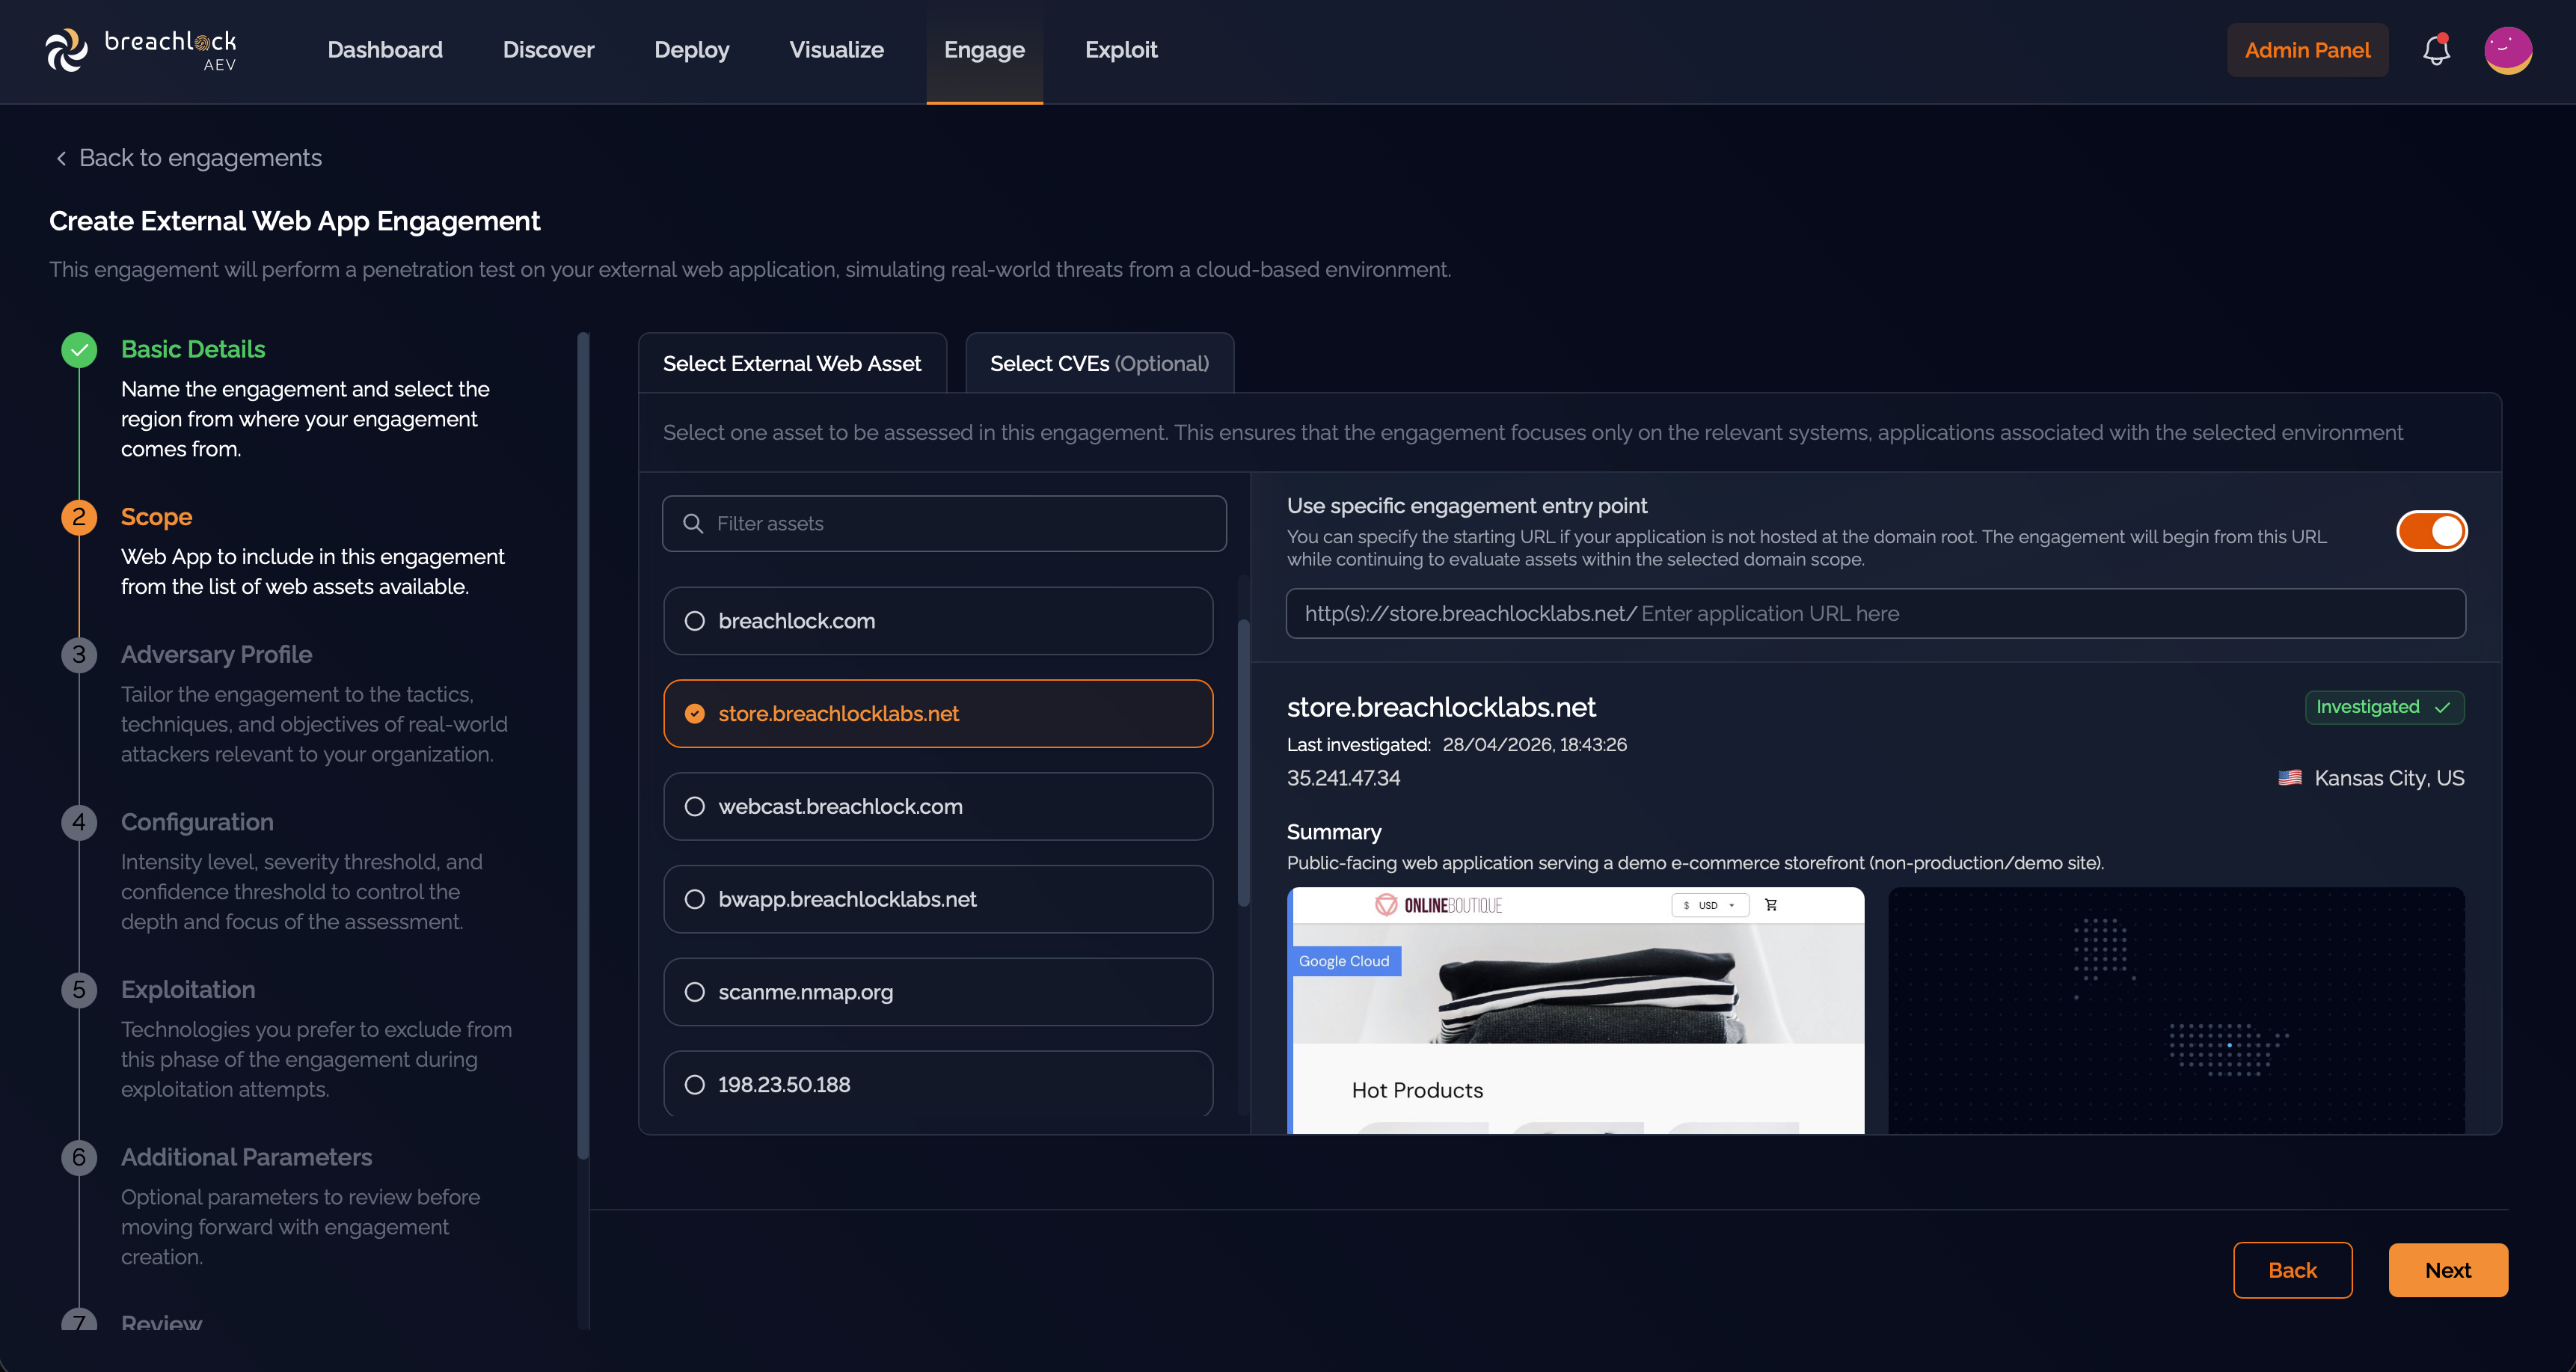Image resolution: width=2576 pixels, height=1372 pixels.
Task: Open the user profile avatar
Action: pyautogui.click(x=2508, y=50)
